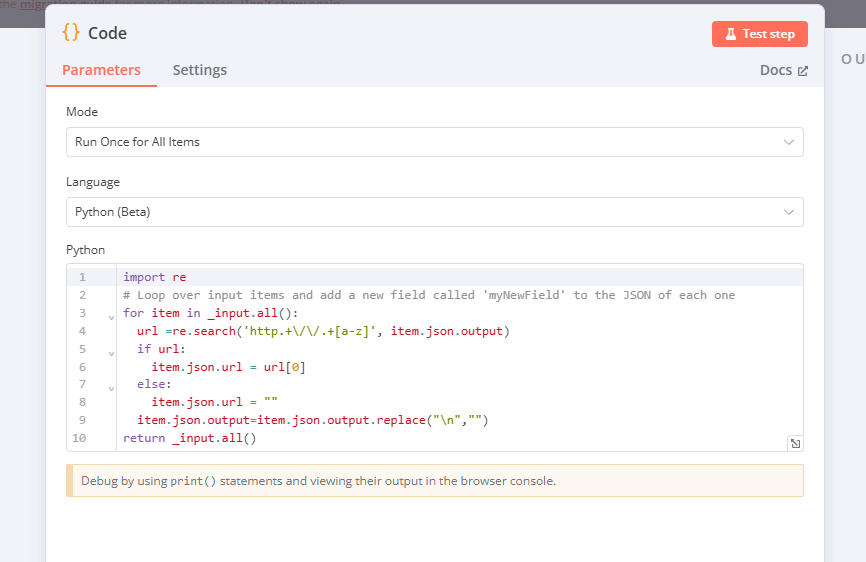Click the item.json.url = url[0] line
The width and height of the screenshot is (866, 562).
[228, 367]
